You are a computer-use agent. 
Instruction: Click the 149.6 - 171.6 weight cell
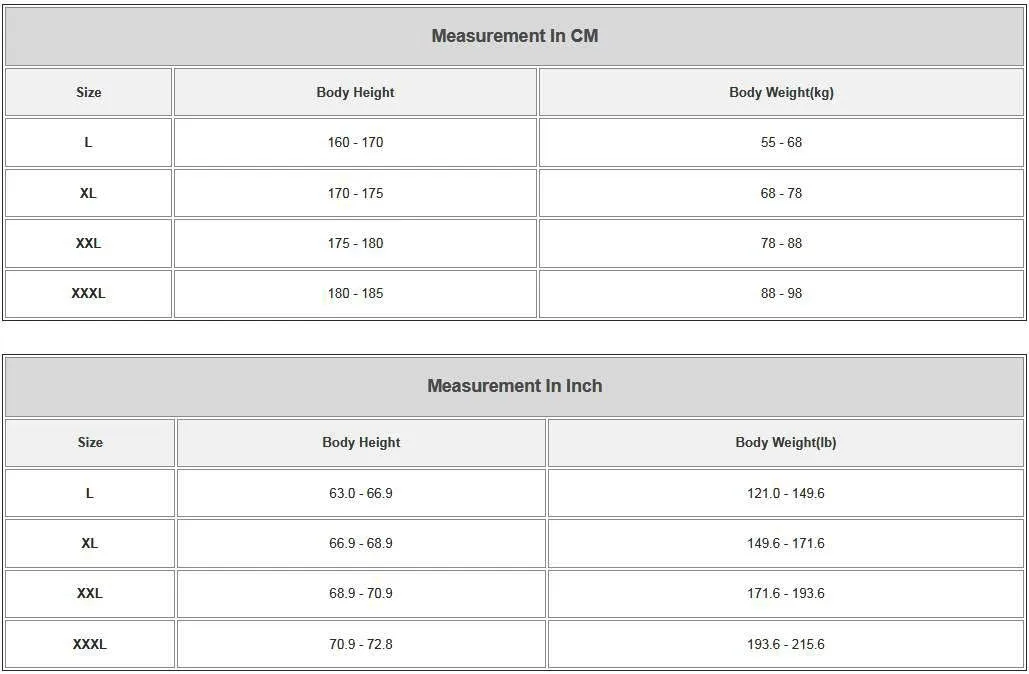785,543
